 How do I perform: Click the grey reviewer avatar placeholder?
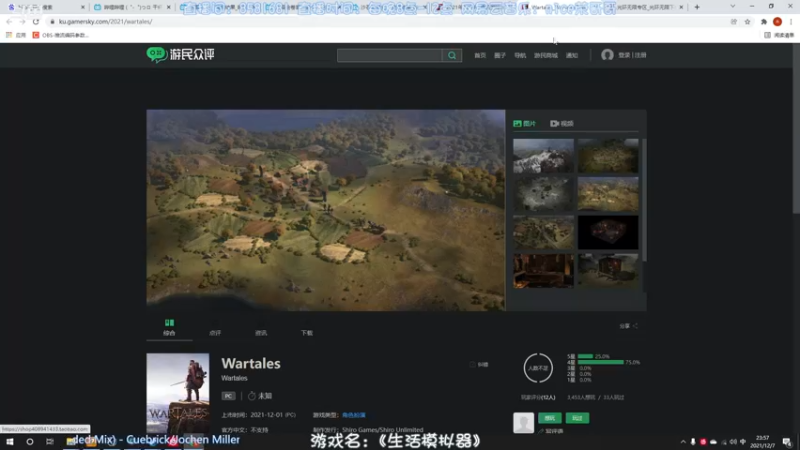[x=523, y=422]
